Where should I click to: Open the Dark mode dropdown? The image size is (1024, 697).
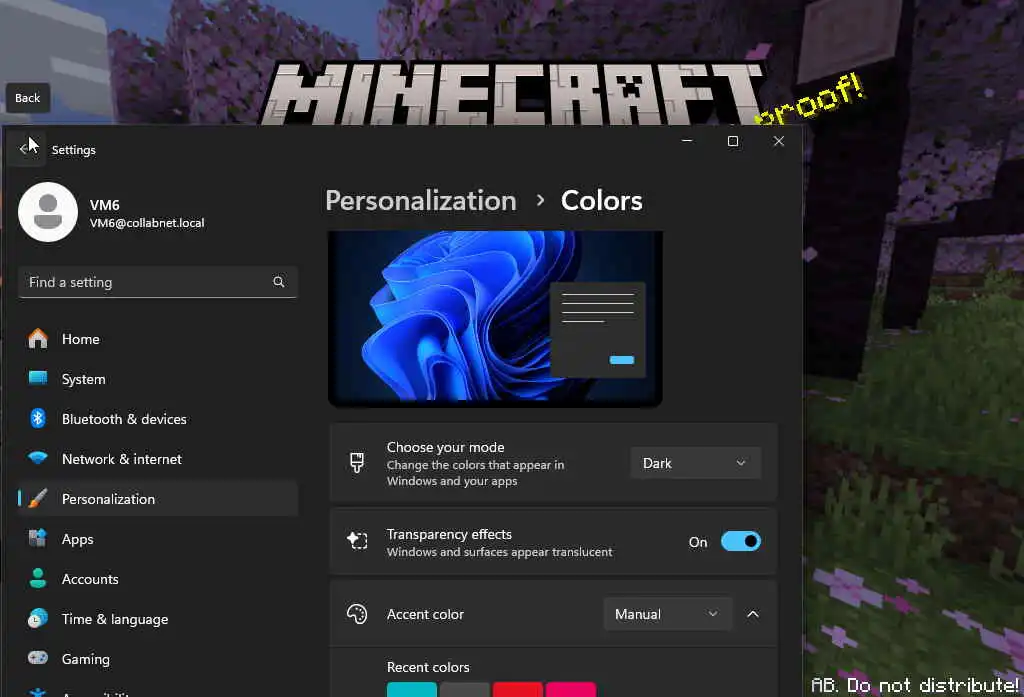pos(695,463)
